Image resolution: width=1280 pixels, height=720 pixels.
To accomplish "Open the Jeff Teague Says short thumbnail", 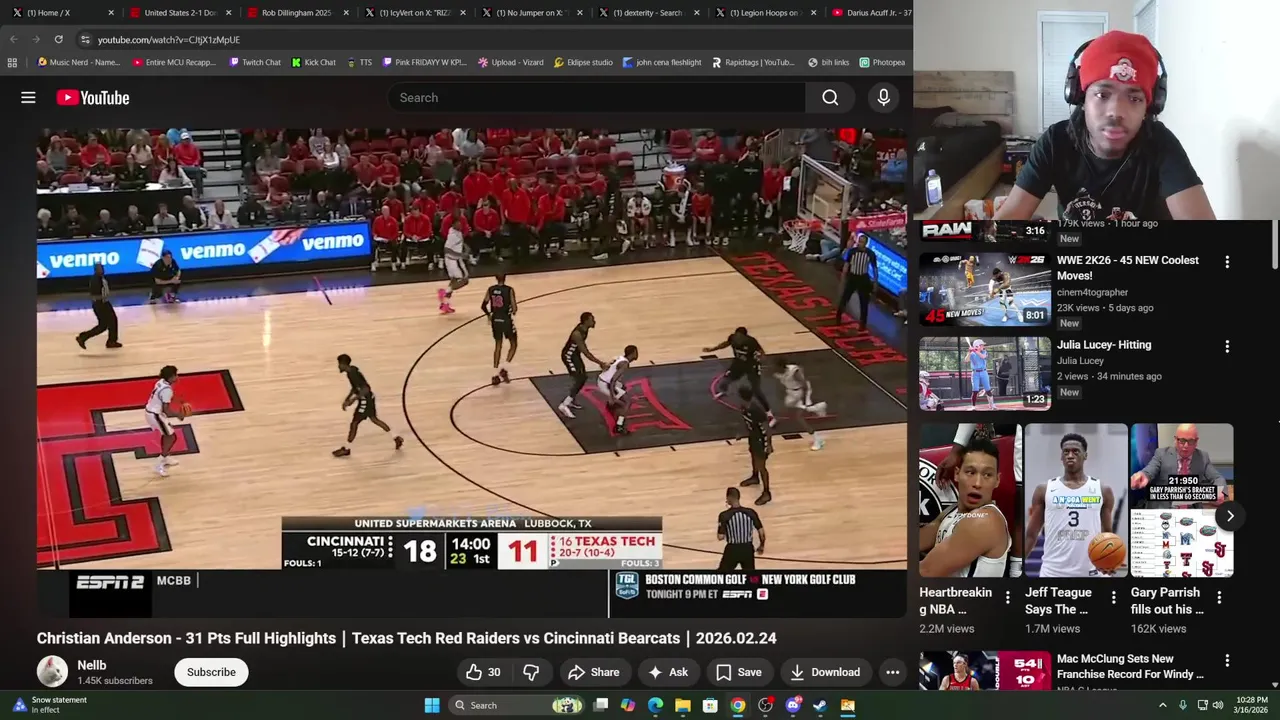I will tap(1076, 500).
